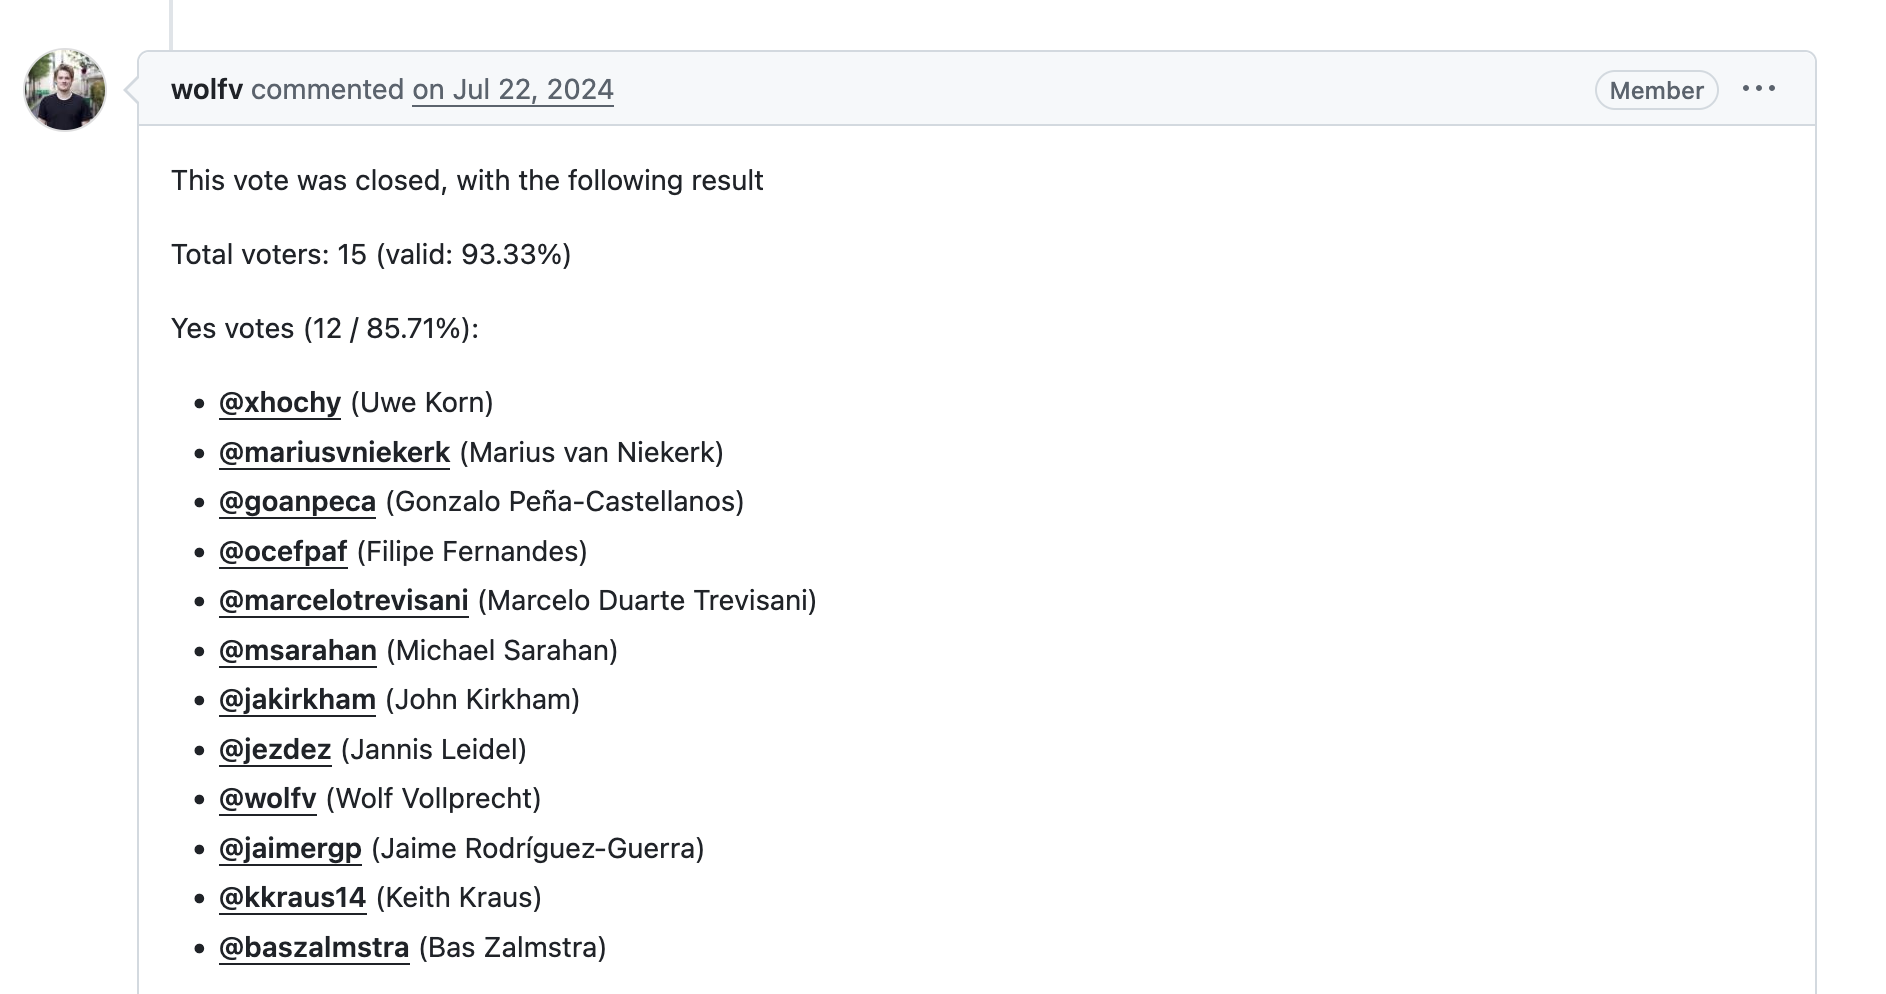The width and height of the screenshot is (1886, 994).
Task: Visit the @jezdez mention link
Action: [275, 750]
